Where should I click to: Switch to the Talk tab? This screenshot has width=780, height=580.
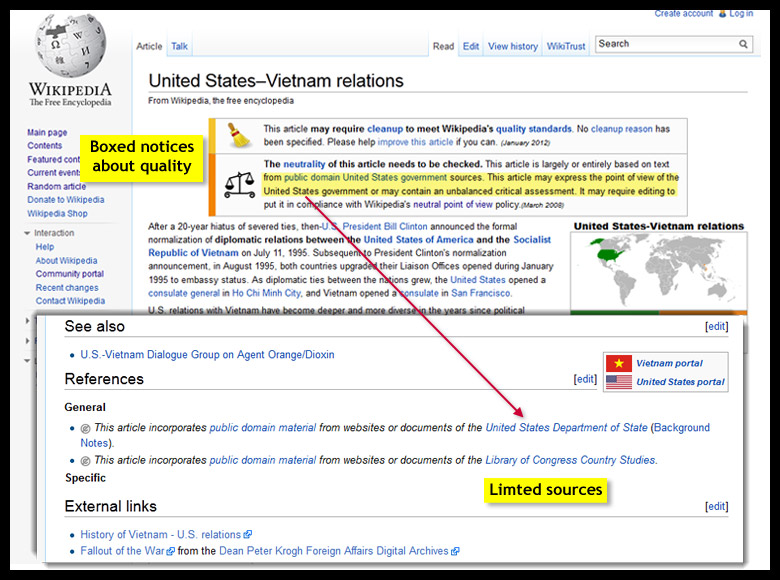point(179,46)
